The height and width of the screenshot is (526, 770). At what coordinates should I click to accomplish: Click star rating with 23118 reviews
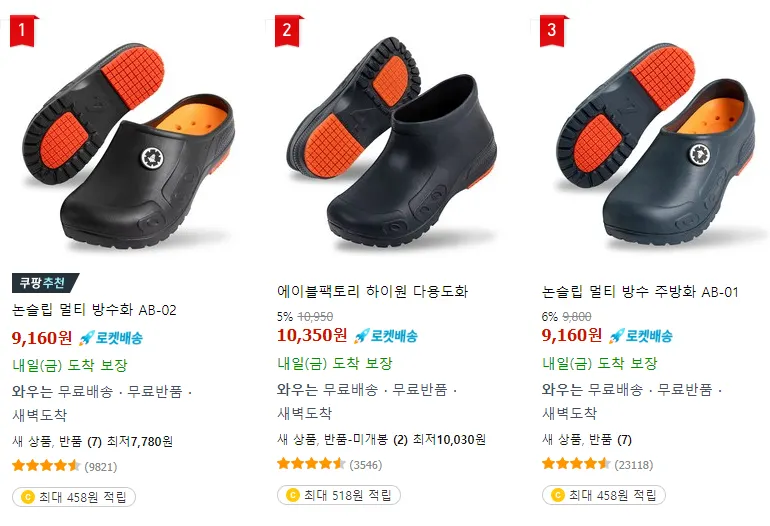[577, 464]
